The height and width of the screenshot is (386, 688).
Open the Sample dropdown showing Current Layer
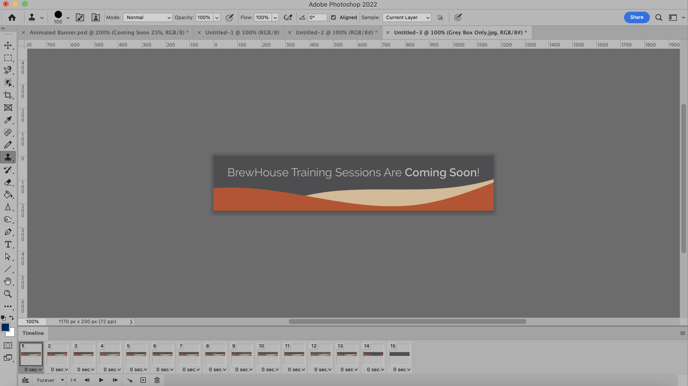point(407,18)
